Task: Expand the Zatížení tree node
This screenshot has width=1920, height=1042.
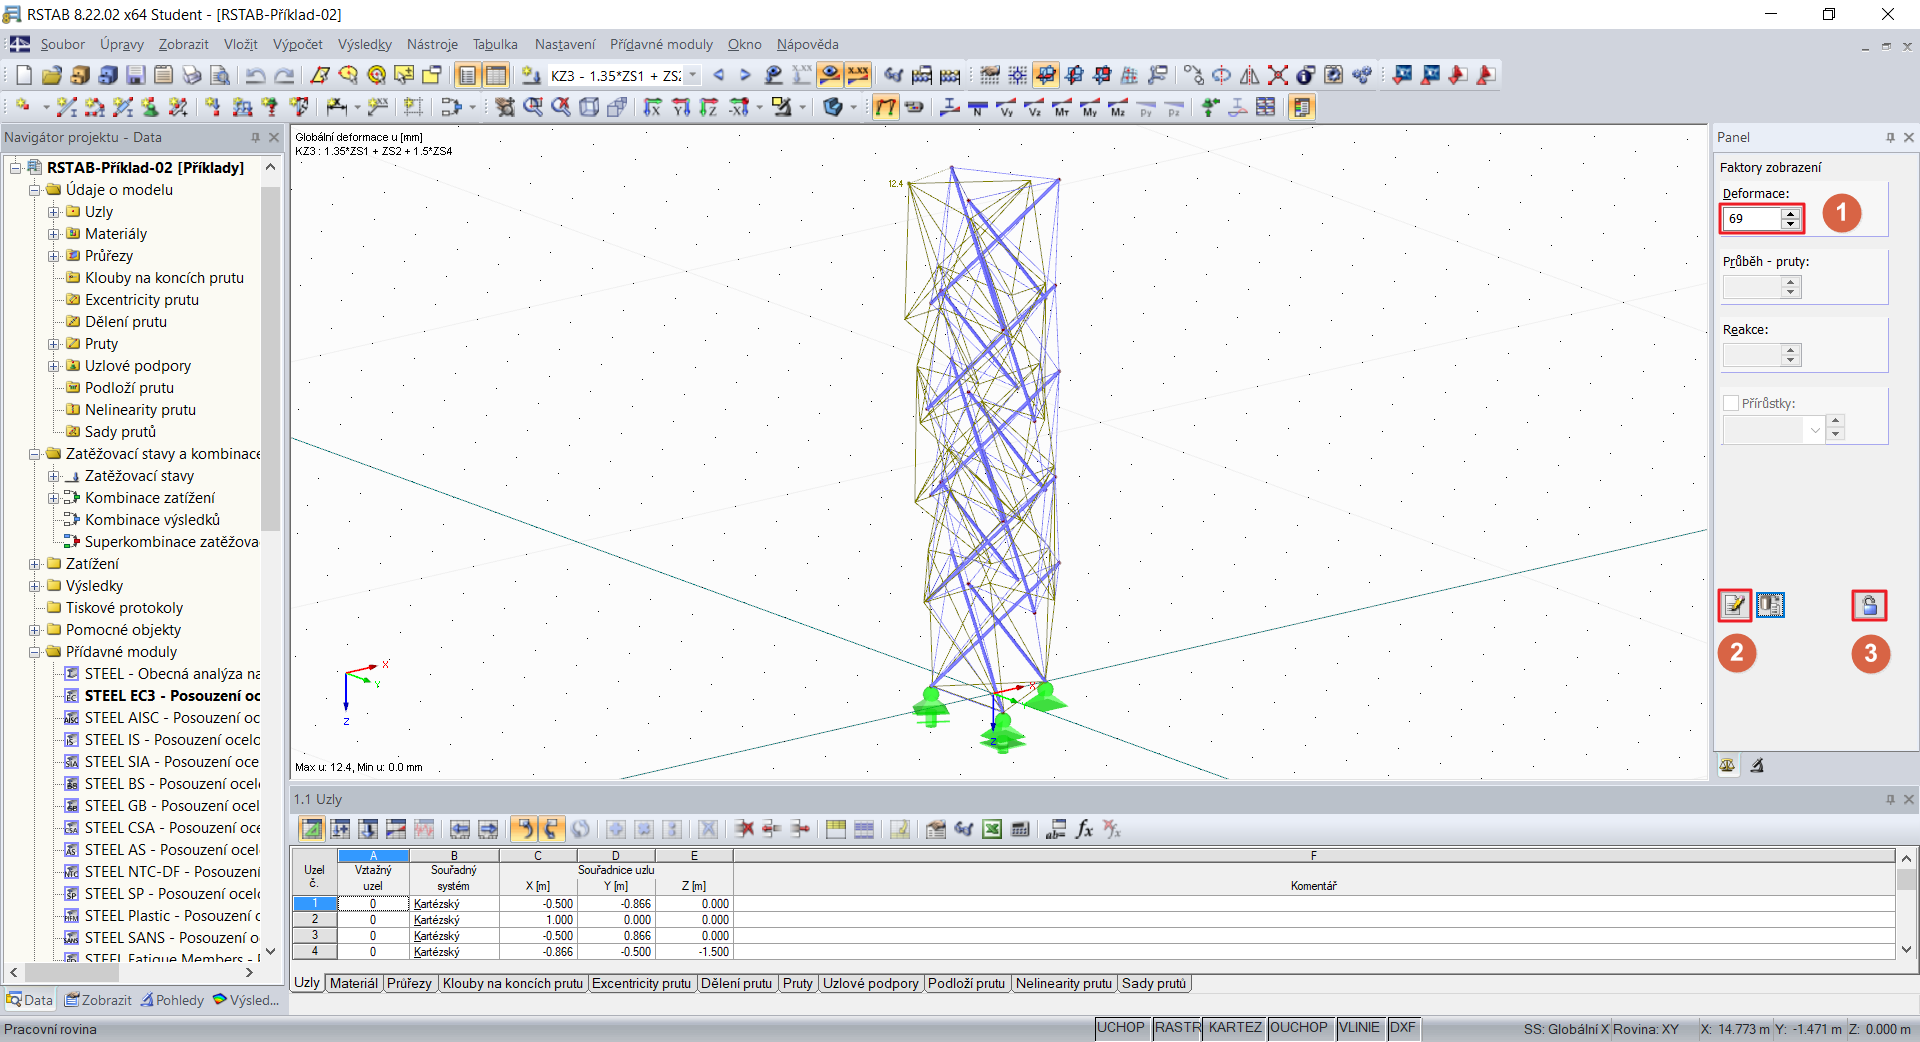Action: click(35, 564)
